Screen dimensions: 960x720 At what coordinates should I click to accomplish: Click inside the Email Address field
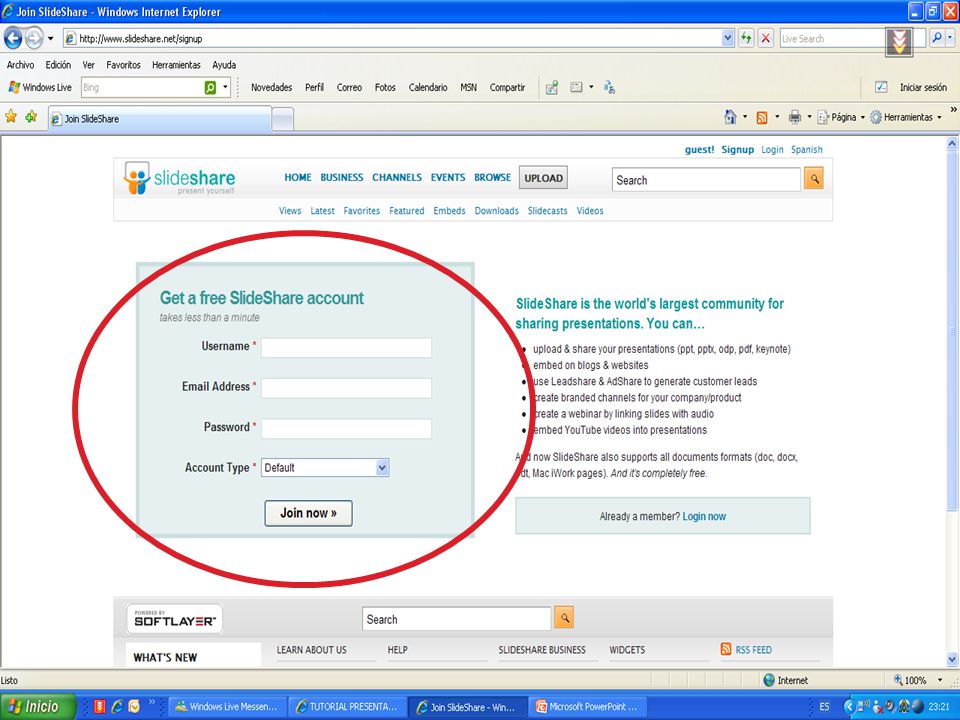[346, 388]
